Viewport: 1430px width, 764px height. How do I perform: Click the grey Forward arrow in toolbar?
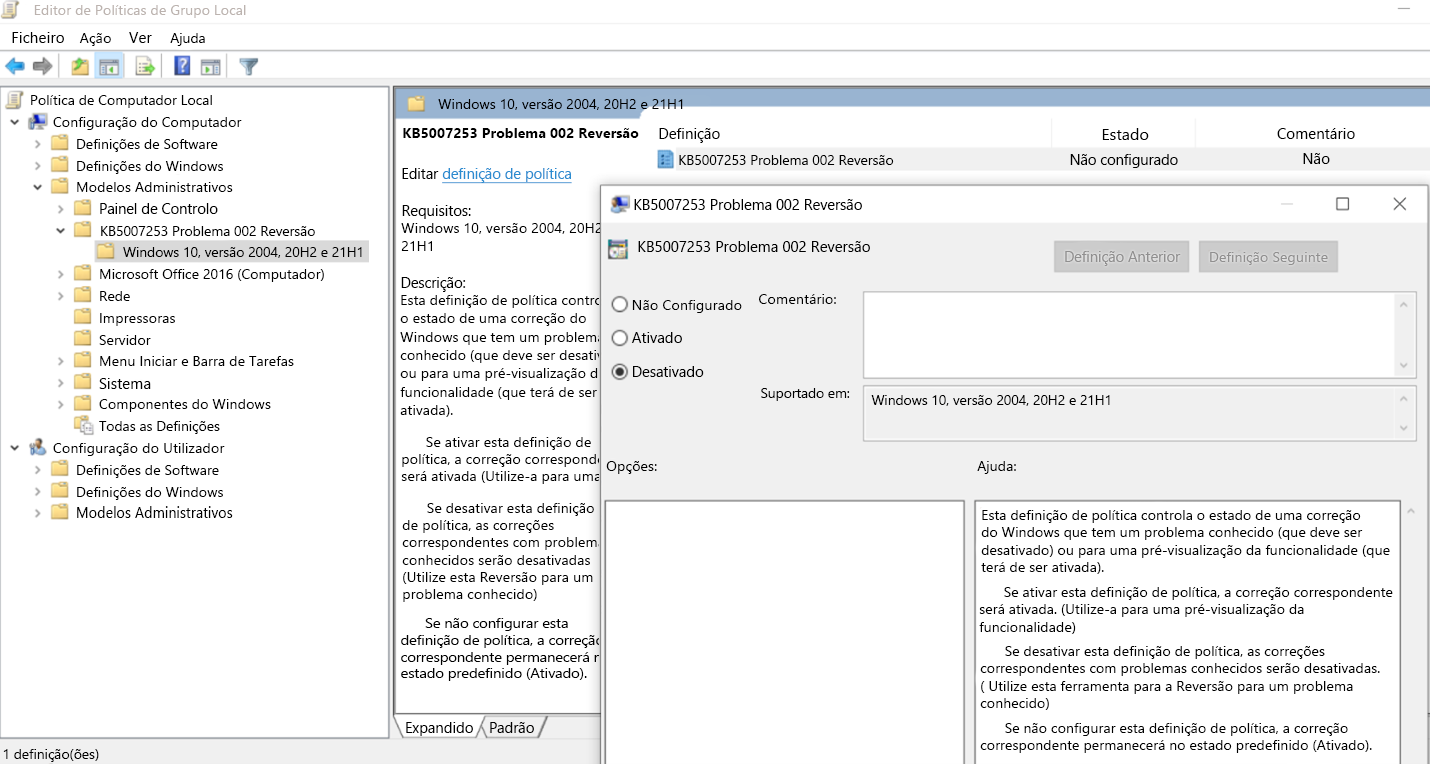[x=42, y=67]
